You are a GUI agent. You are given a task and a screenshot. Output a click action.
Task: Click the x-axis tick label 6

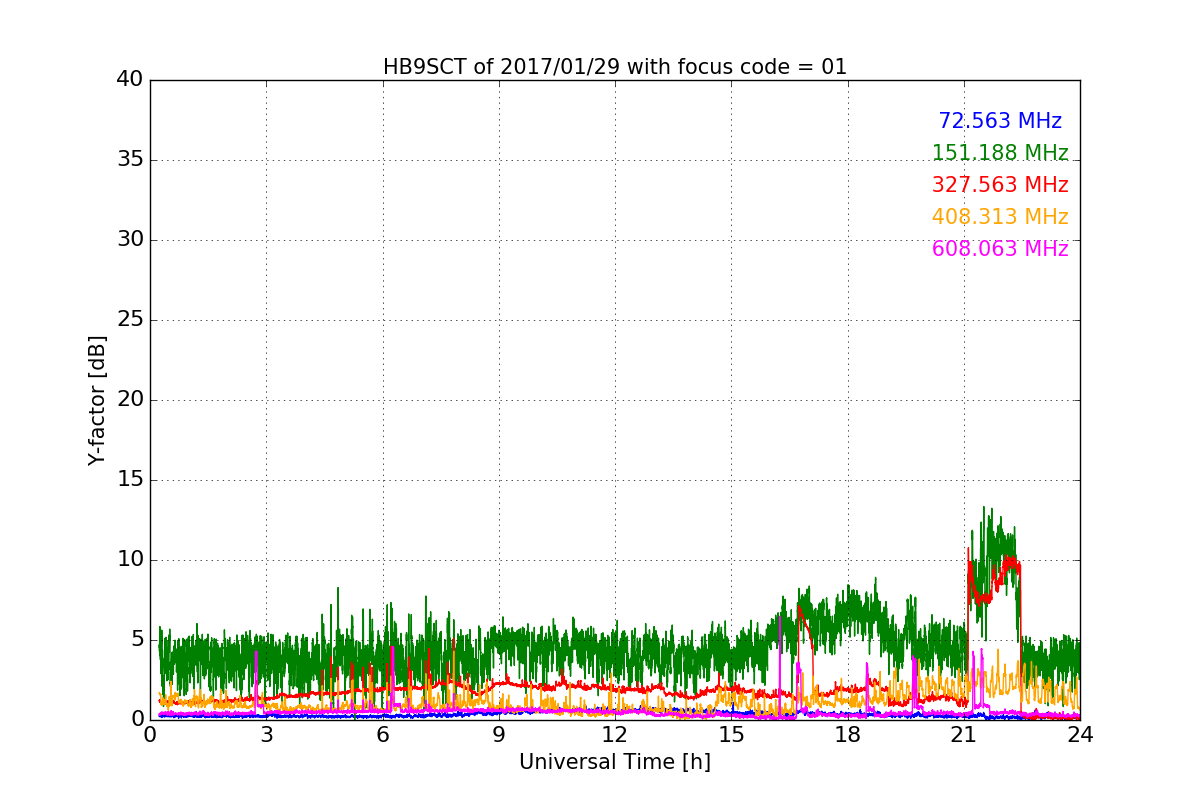383,735
